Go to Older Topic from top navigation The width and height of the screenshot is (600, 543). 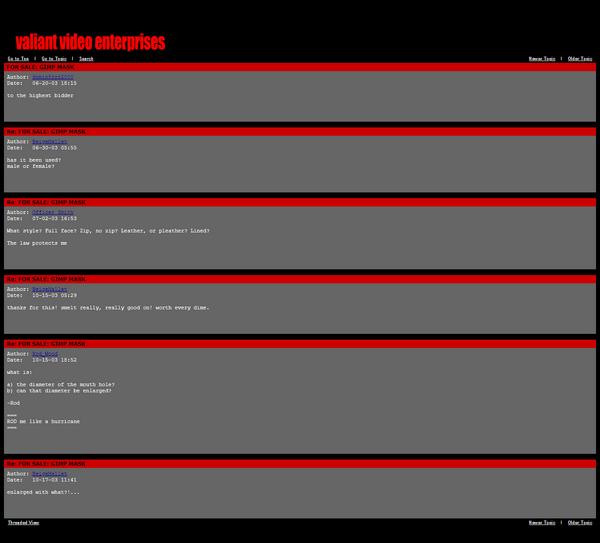(580, 59)
